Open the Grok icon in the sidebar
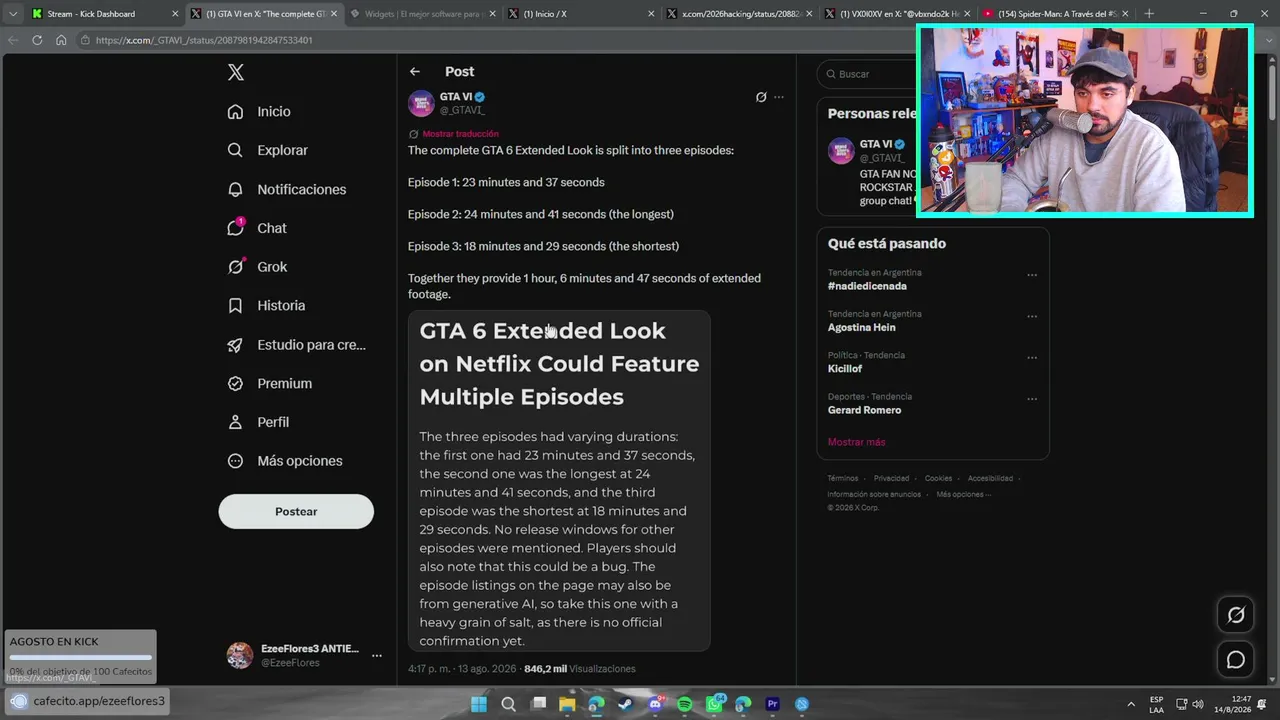Image resolution: width=1280 pixels, height=720 pixels. (235, 267)
